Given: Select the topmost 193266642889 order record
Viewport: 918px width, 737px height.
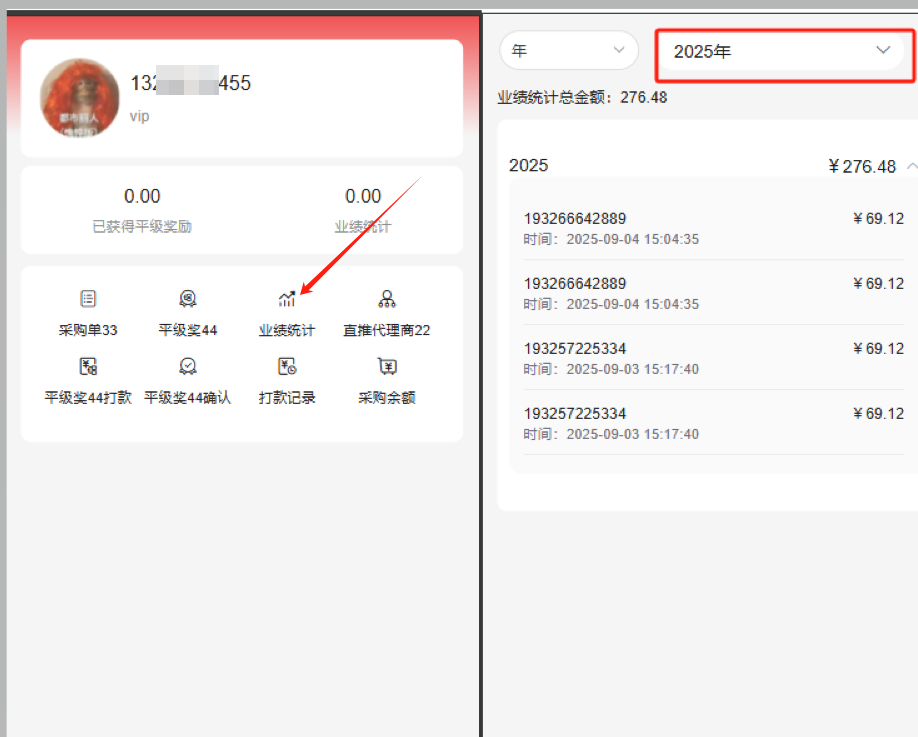Looking at the screenshot, I should click(x=713, y=228).
